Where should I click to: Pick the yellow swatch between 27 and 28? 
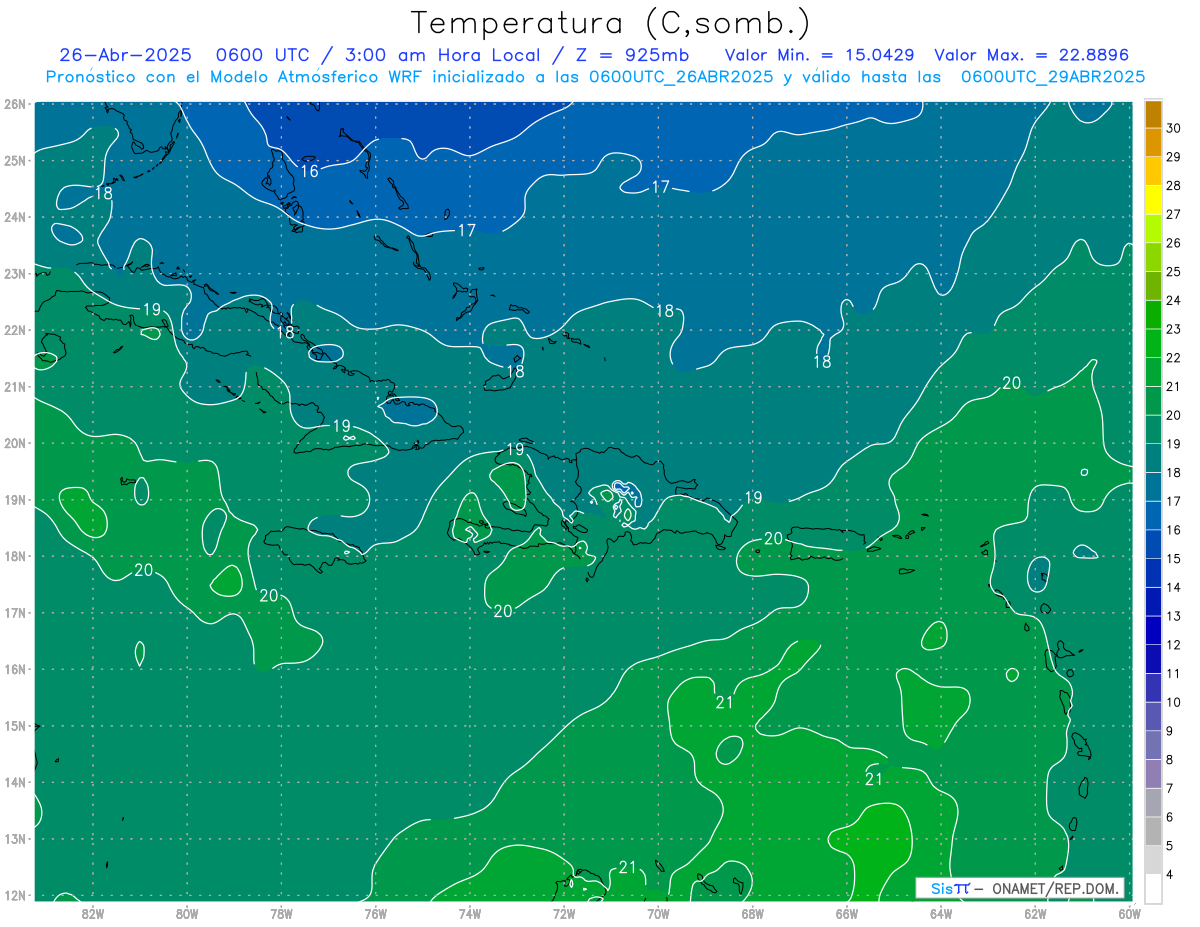pos(1153,200)
